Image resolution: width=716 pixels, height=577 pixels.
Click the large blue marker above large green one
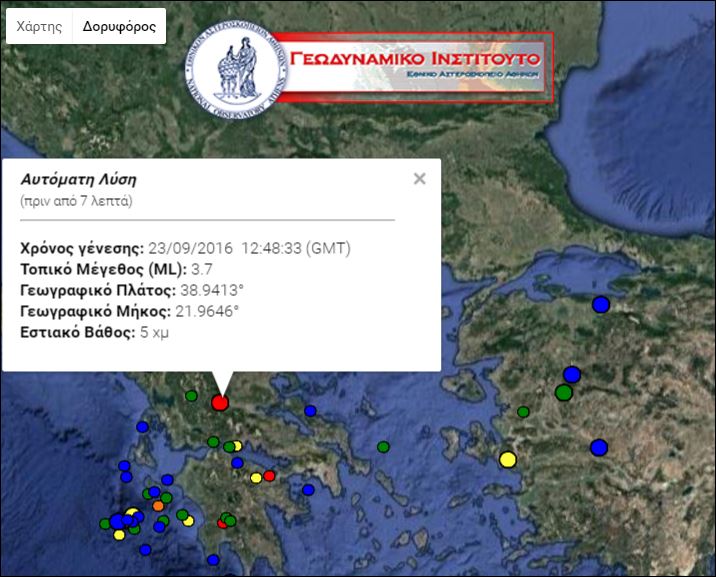[572, 375]
